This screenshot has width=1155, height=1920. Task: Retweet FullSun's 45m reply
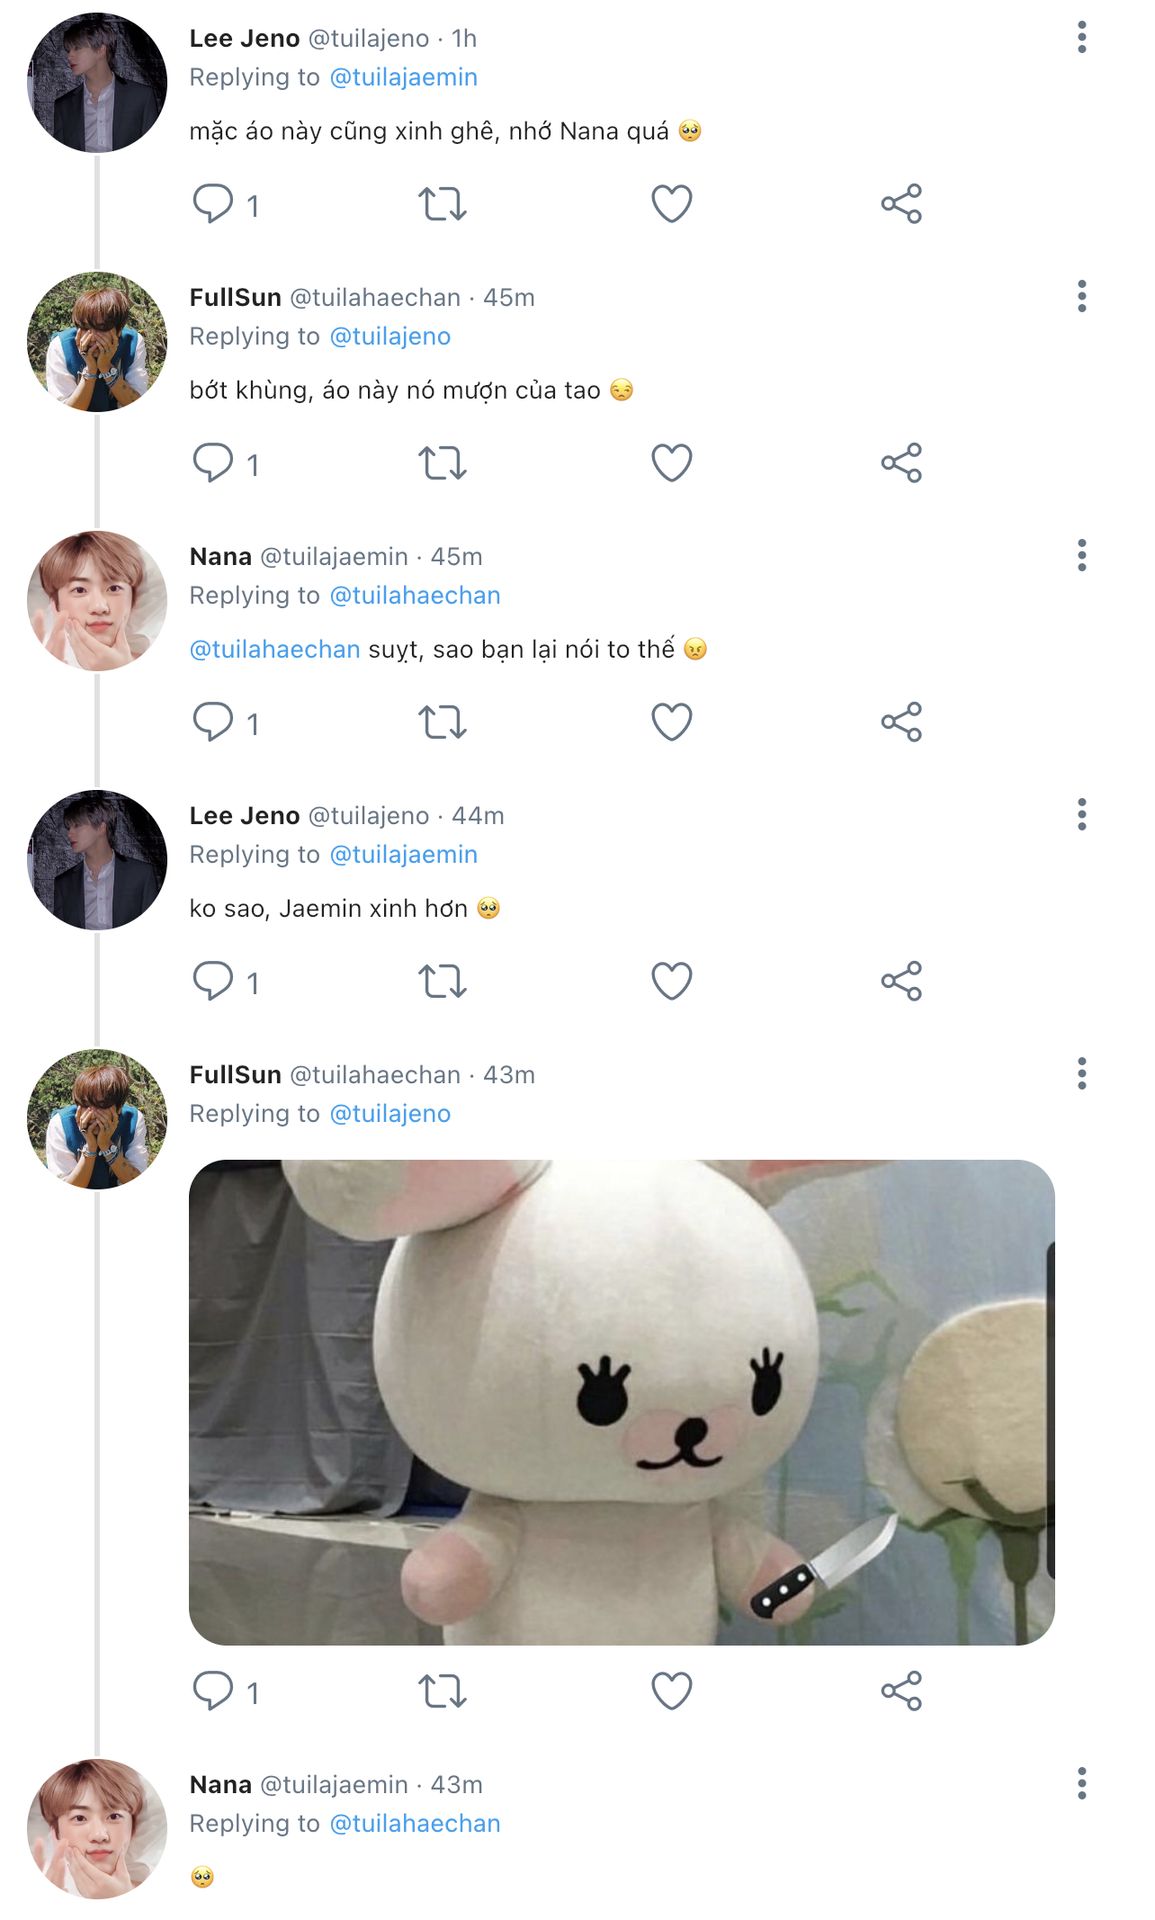tap(442, 463)
